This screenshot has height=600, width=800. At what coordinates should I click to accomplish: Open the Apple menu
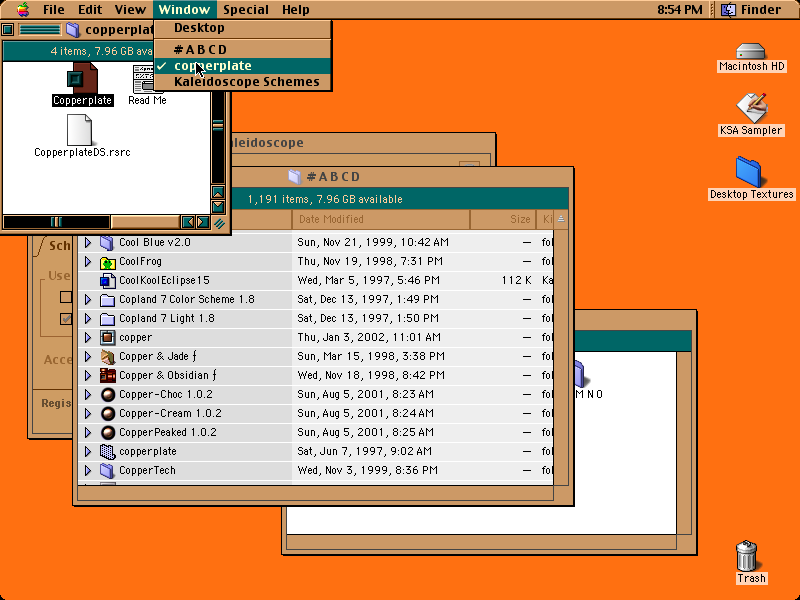point(23,9)
